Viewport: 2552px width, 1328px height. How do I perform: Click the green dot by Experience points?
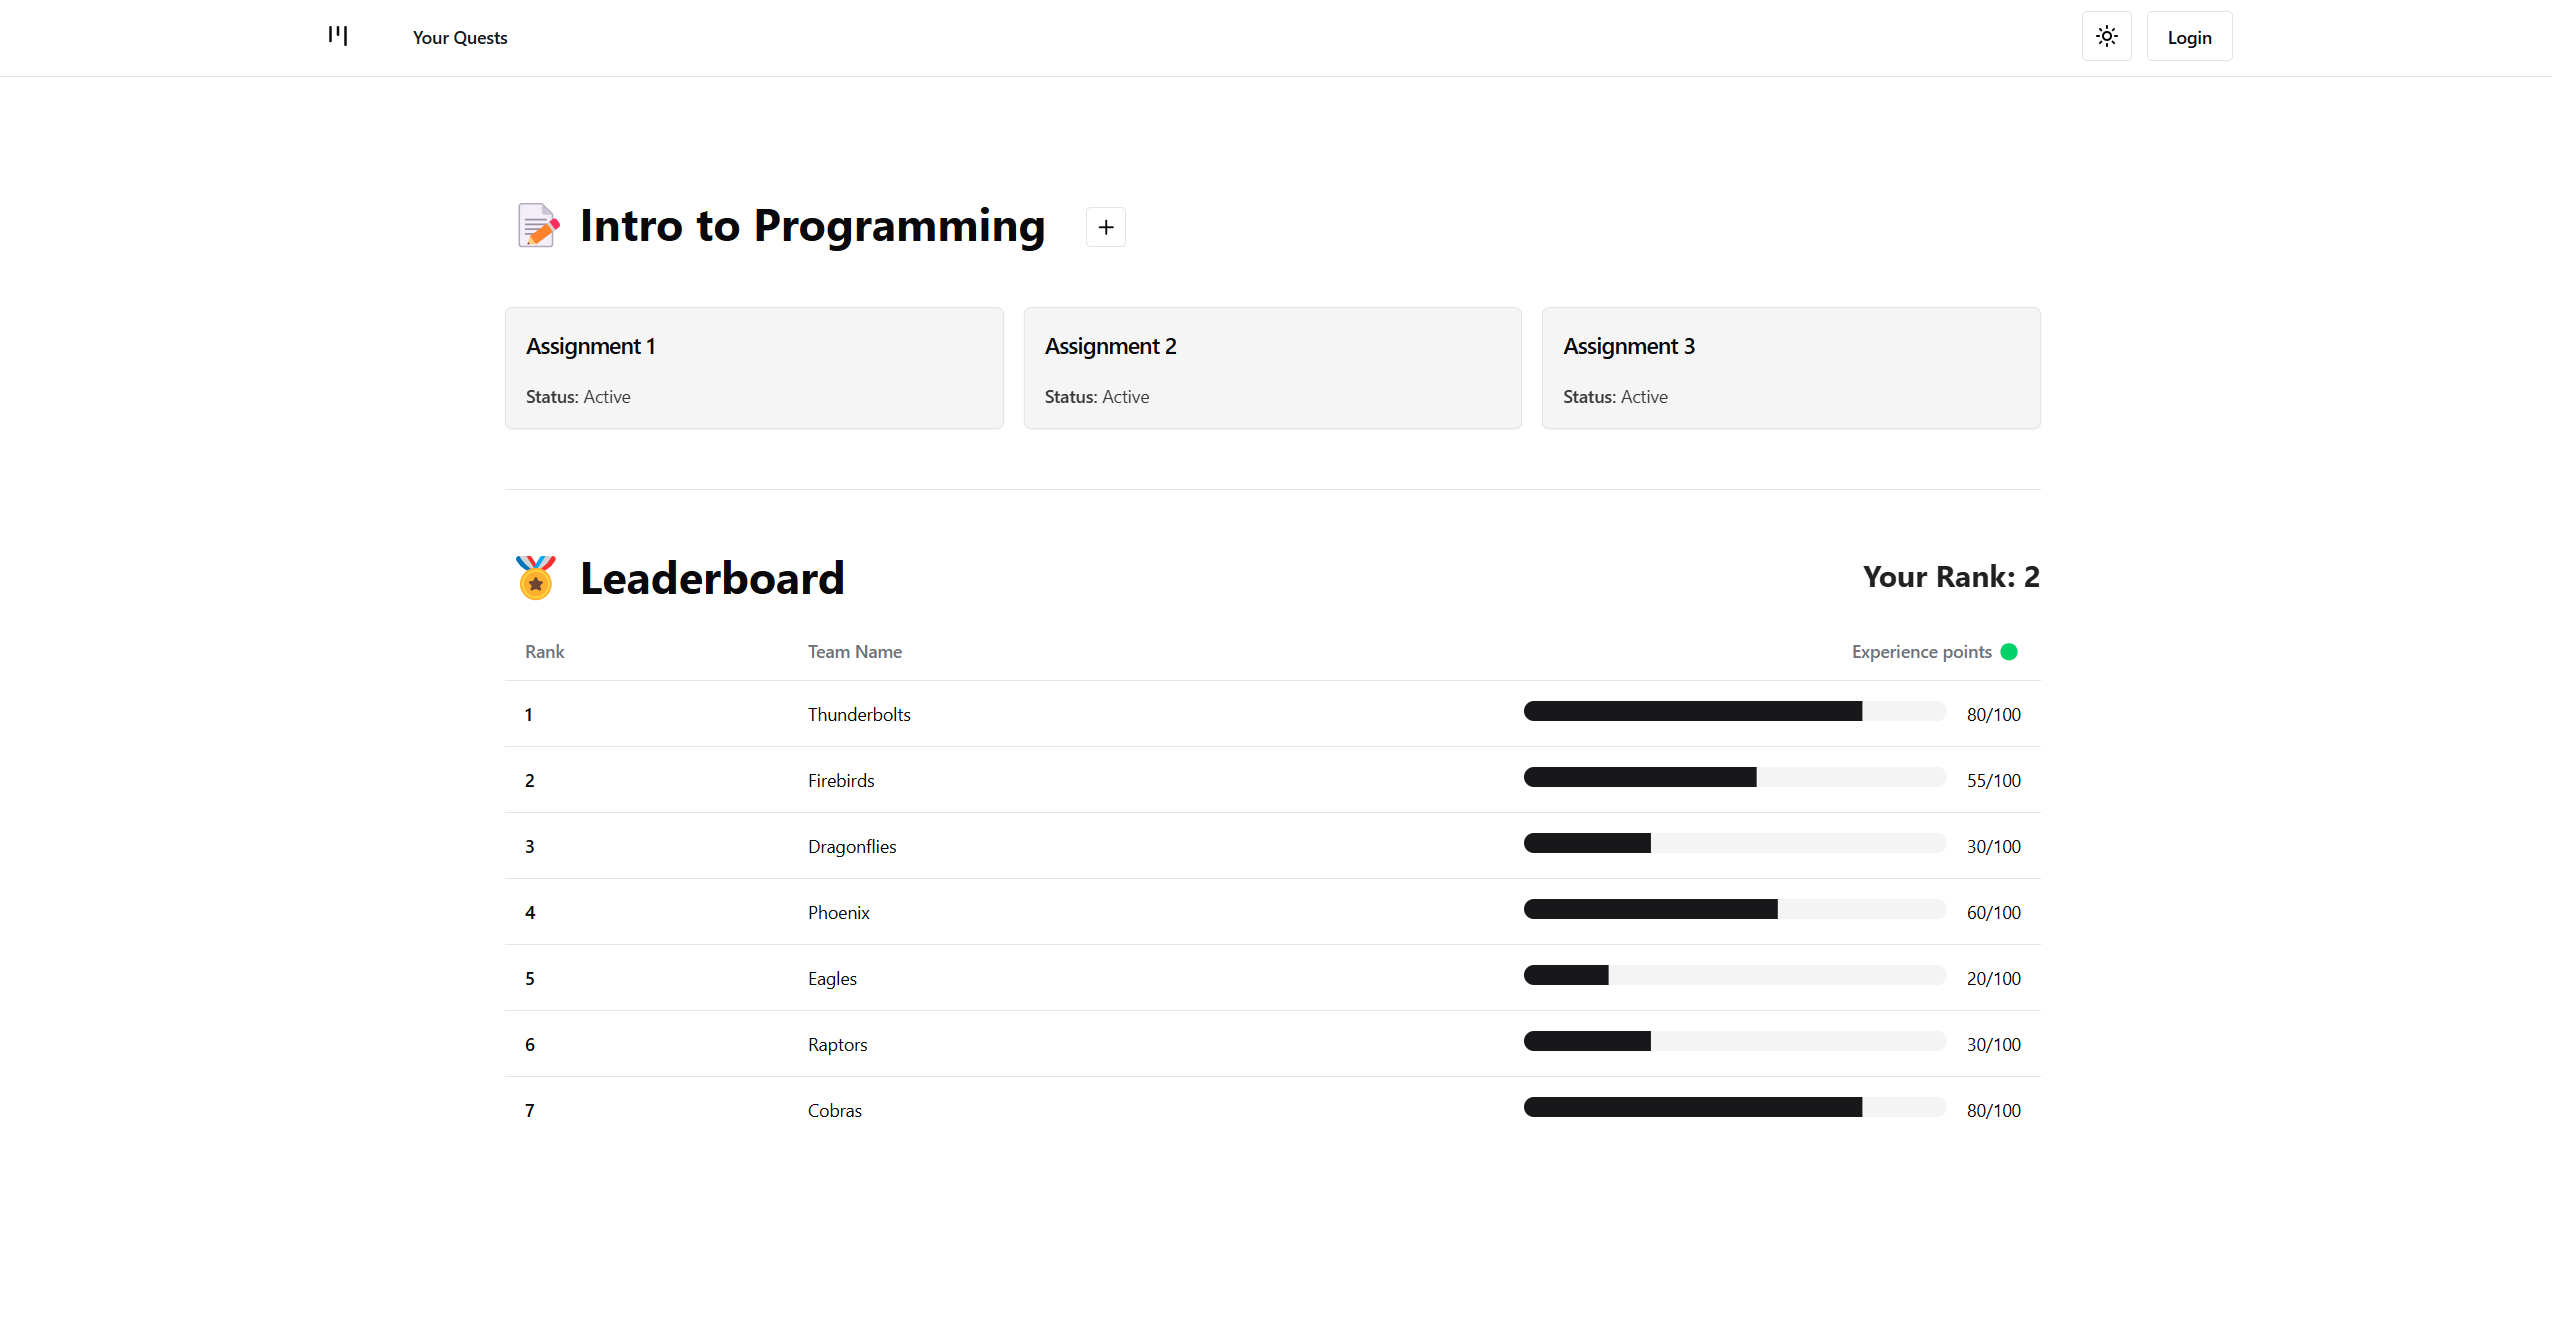[2008, 652]
